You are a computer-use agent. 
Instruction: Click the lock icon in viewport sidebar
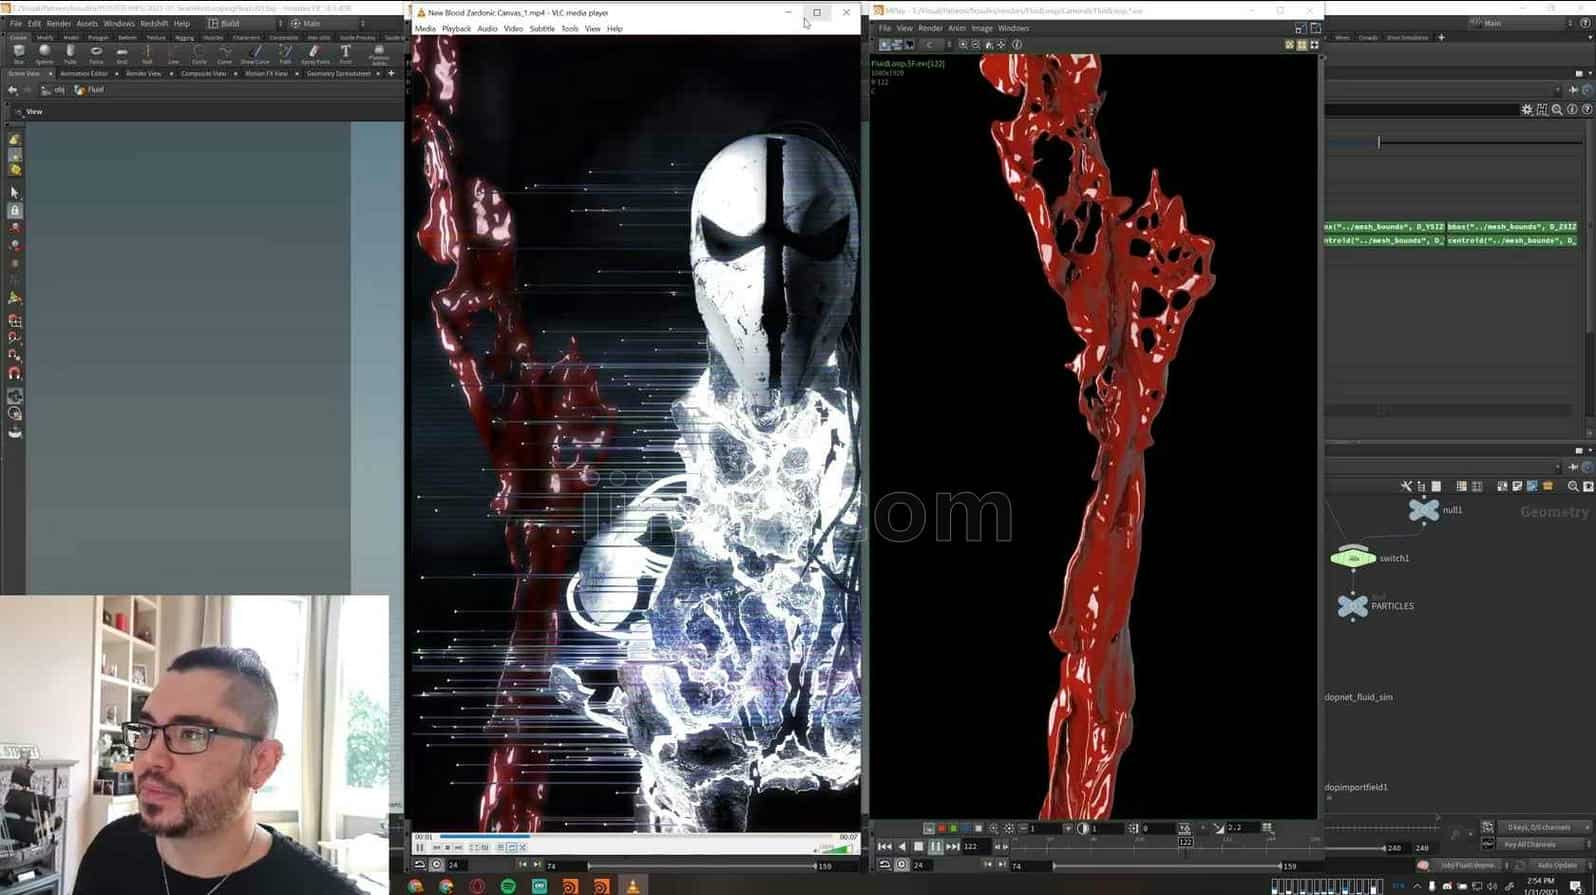14,211
